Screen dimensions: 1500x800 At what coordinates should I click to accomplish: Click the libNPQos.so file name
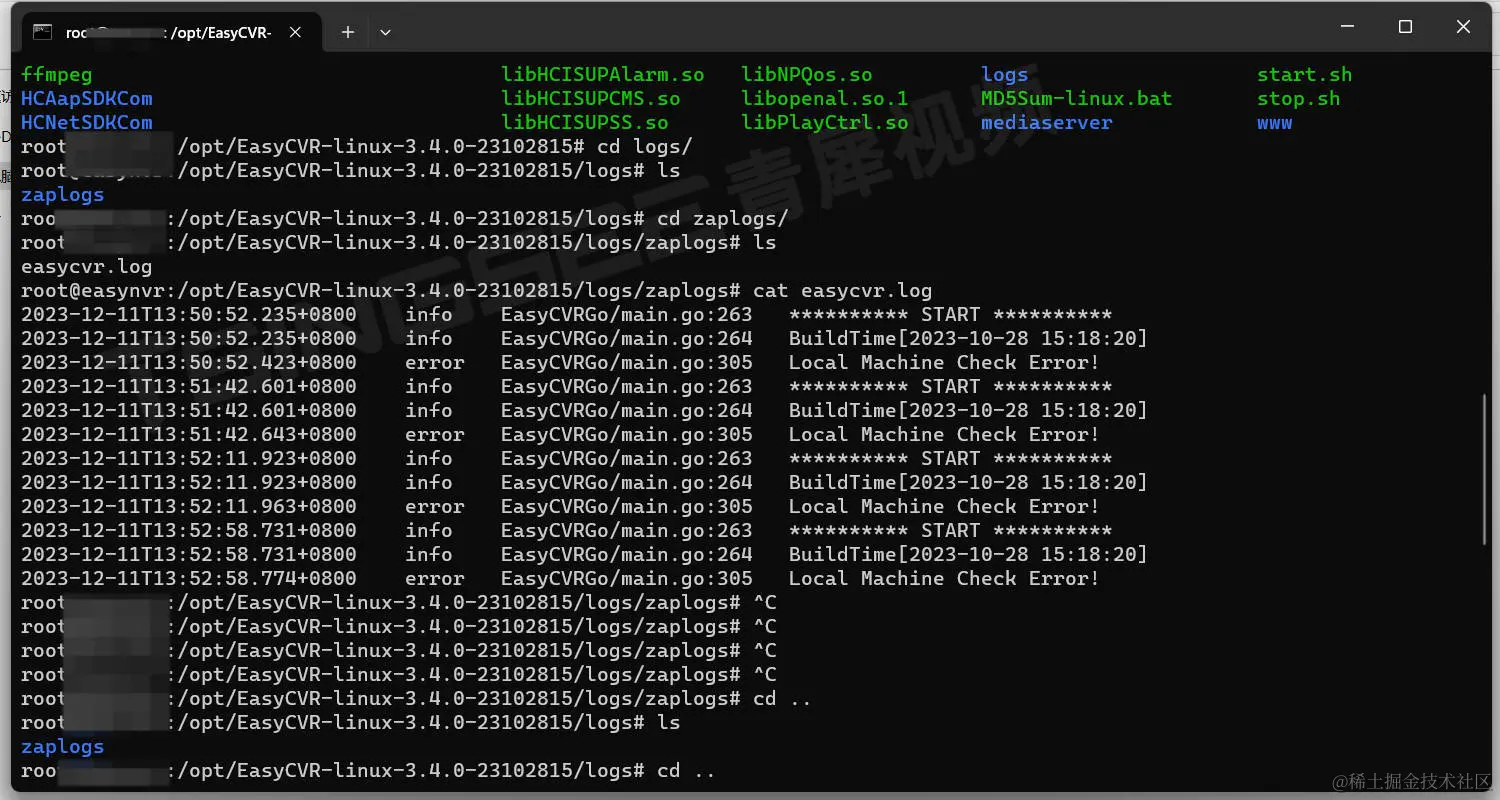(x=807, y=75)
